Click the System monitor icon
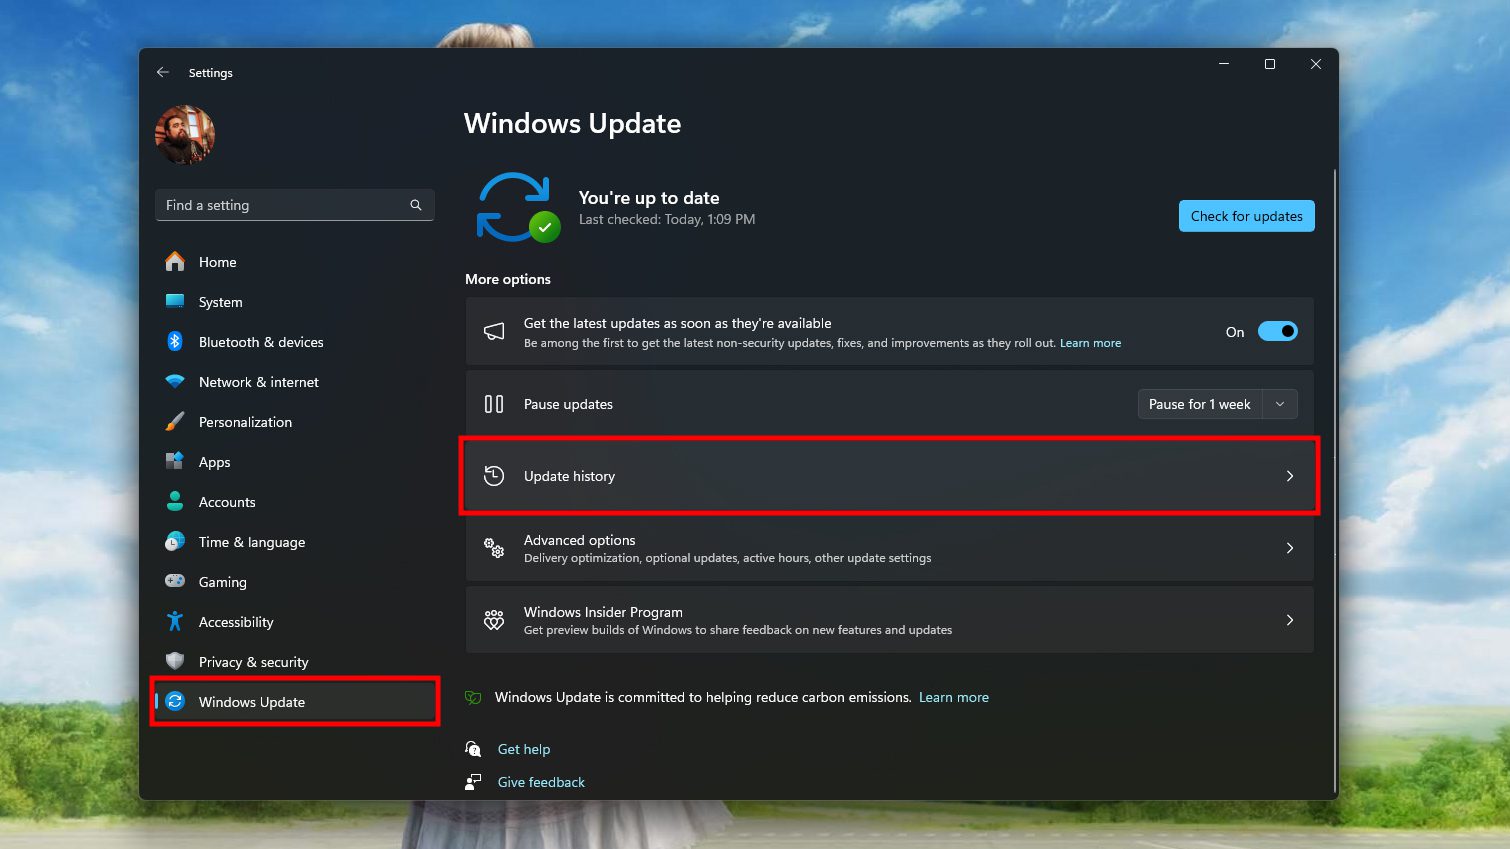This screenshot has height=849, width=1510. pyautogui.click(x=175, y=301)
